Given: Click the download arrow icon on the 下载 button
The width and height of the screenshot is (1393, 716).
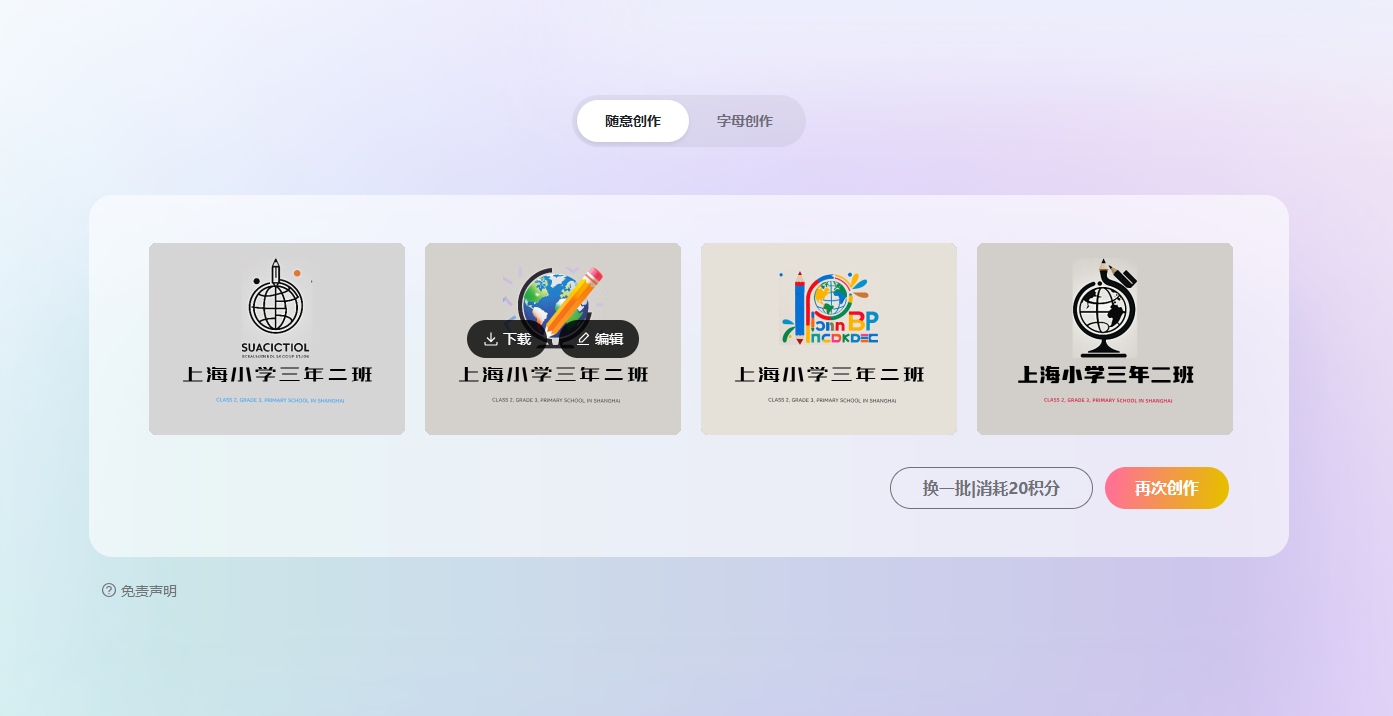Looking at the screenshot, I should 491,339.
